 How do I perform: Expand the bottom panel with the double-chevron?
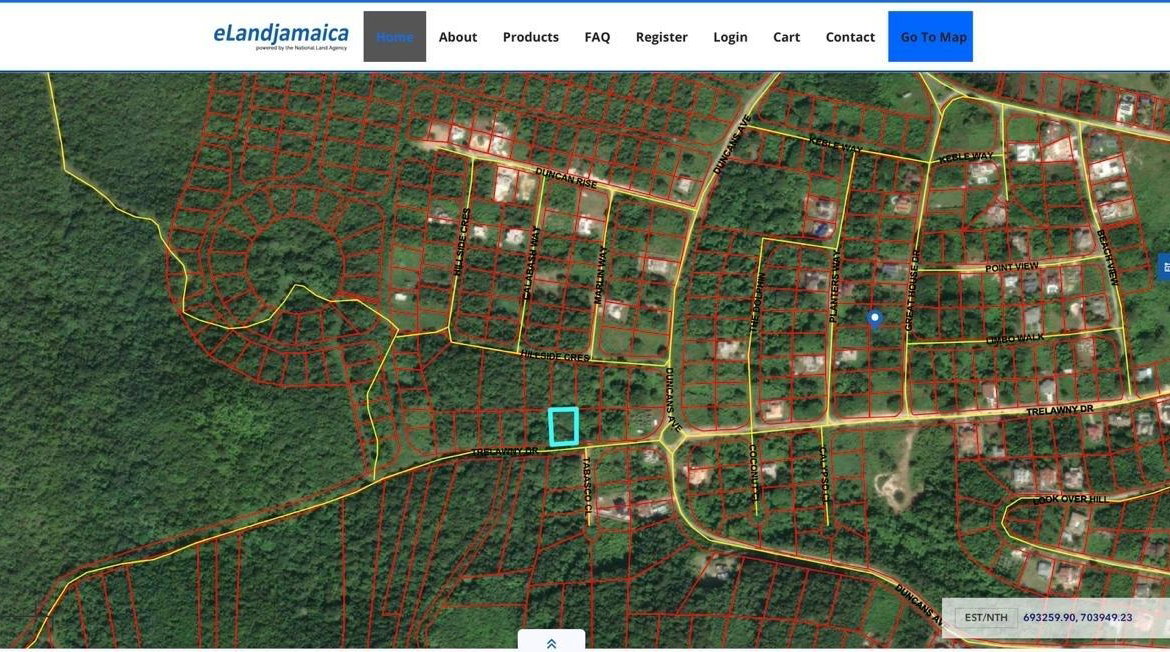551,643
